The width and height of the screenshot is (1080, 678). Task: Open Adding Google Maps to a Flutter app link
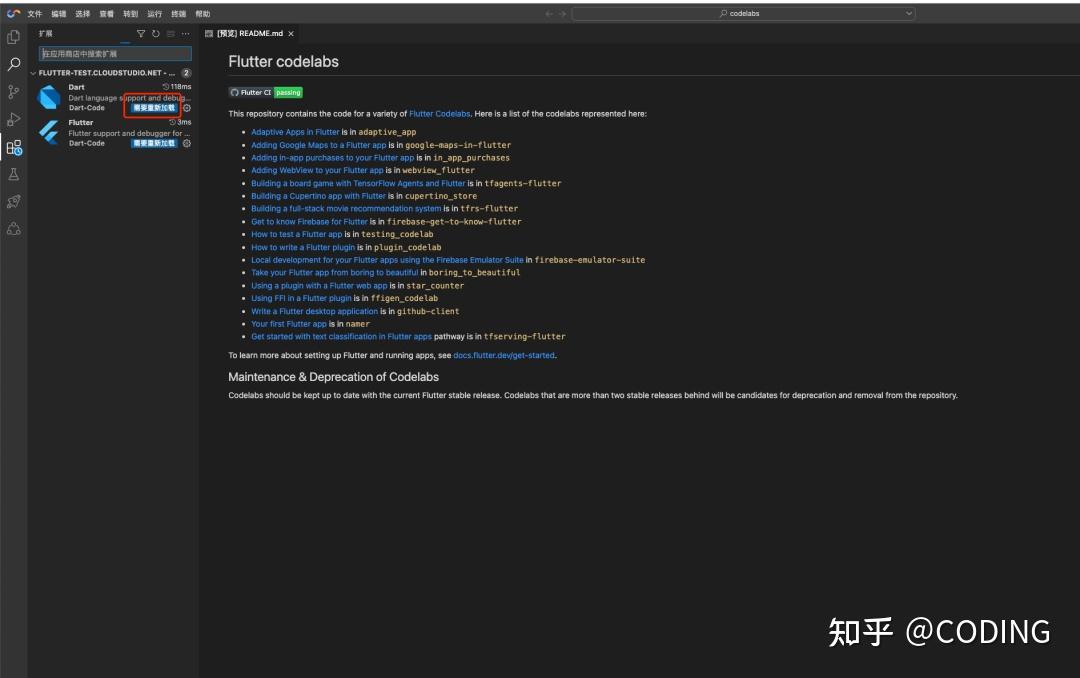tap(319, 145)
